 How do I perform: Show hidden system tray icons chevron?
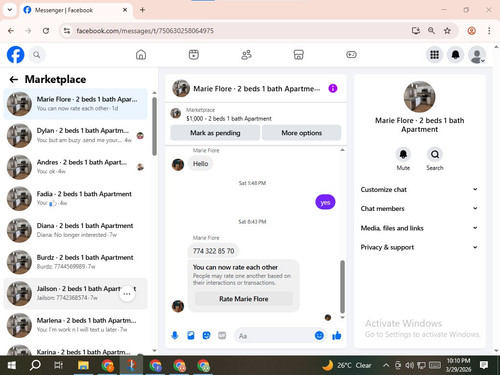[x=386, y=365]
